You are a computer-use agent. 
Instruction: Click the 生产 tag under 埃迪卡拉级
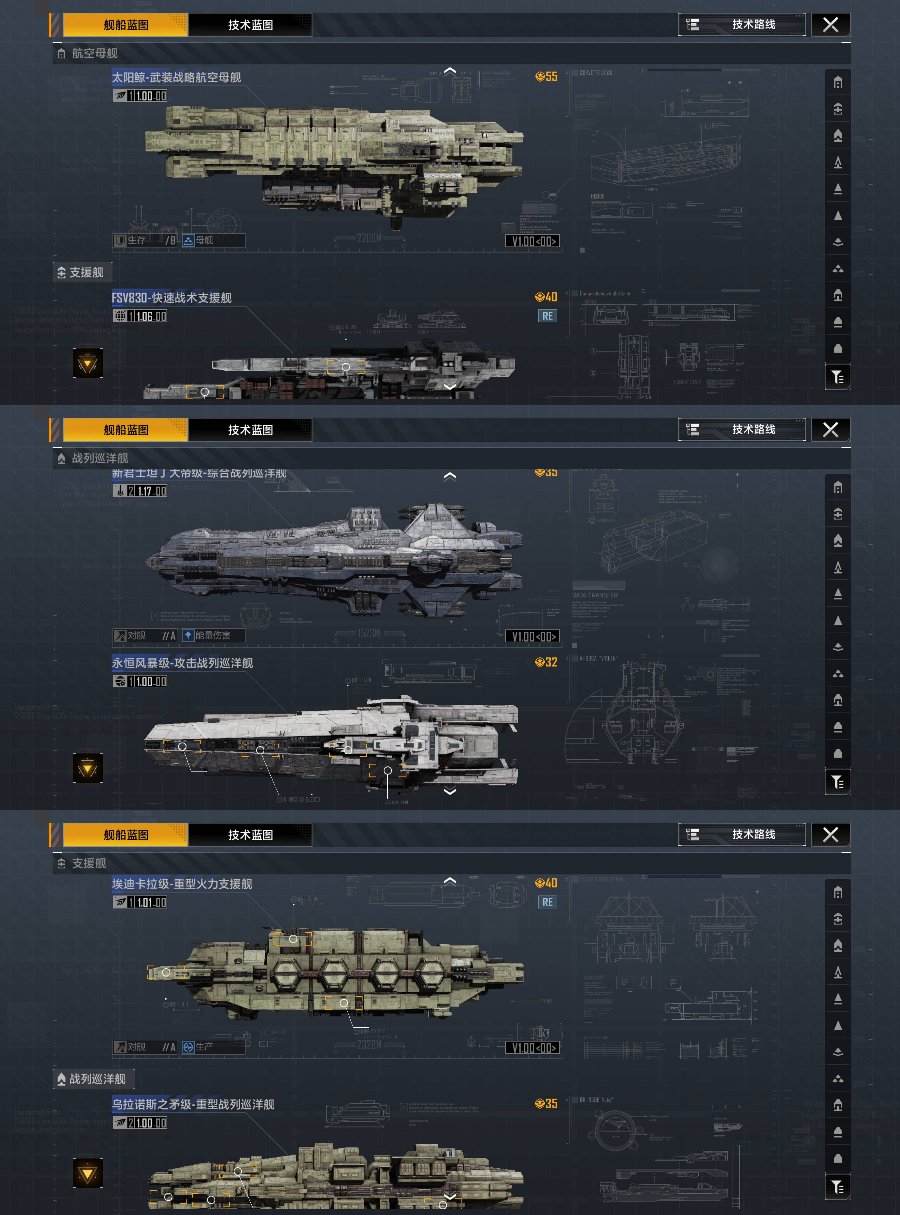213,1048
